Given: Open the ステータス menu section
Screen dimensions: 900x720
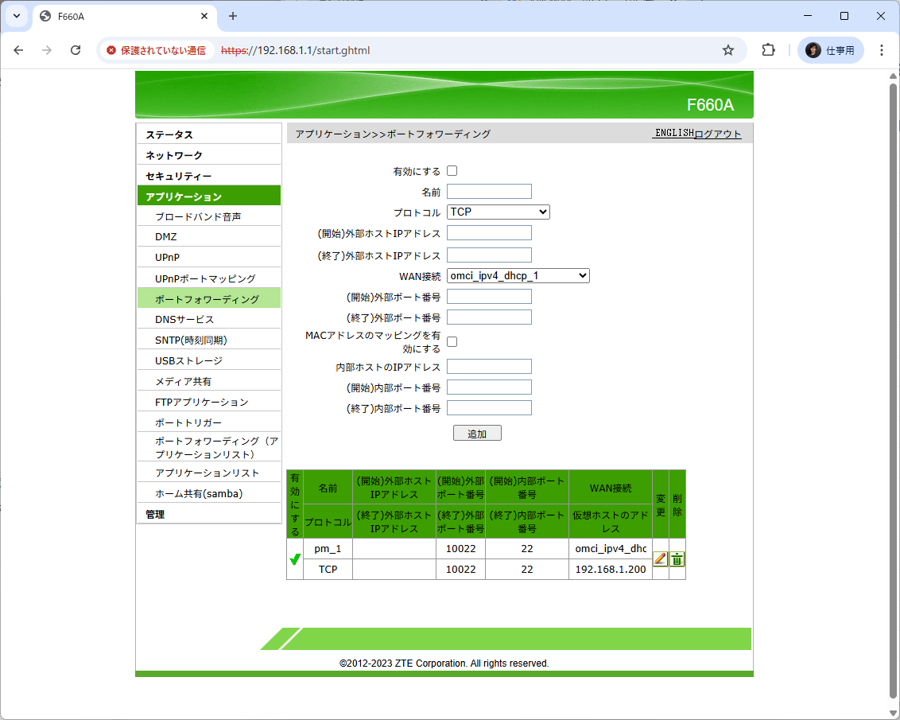Looking at the screenshot, I should [x=169, y=135].
